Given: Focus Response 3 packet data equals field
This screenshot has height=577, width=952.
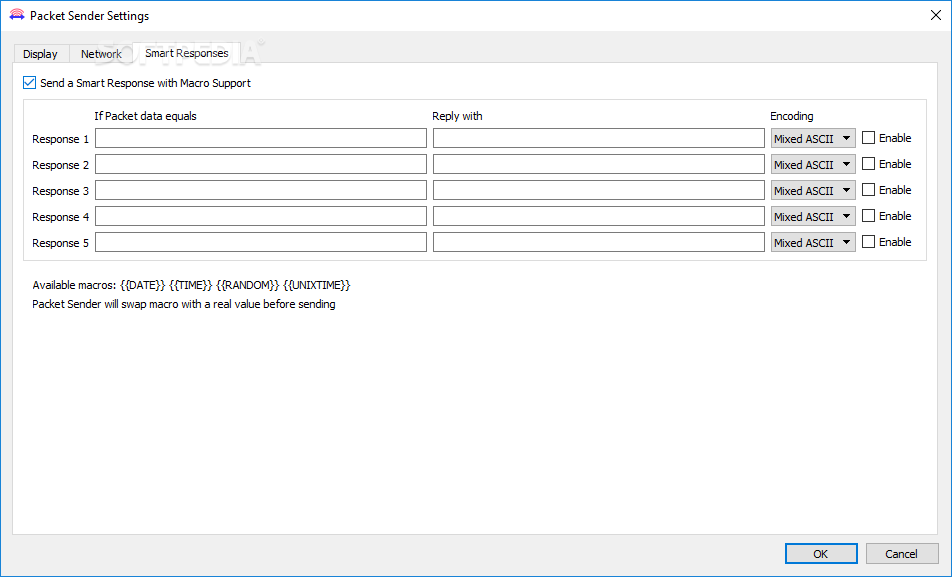Looking at the screenshot, I should coord(261,190).
